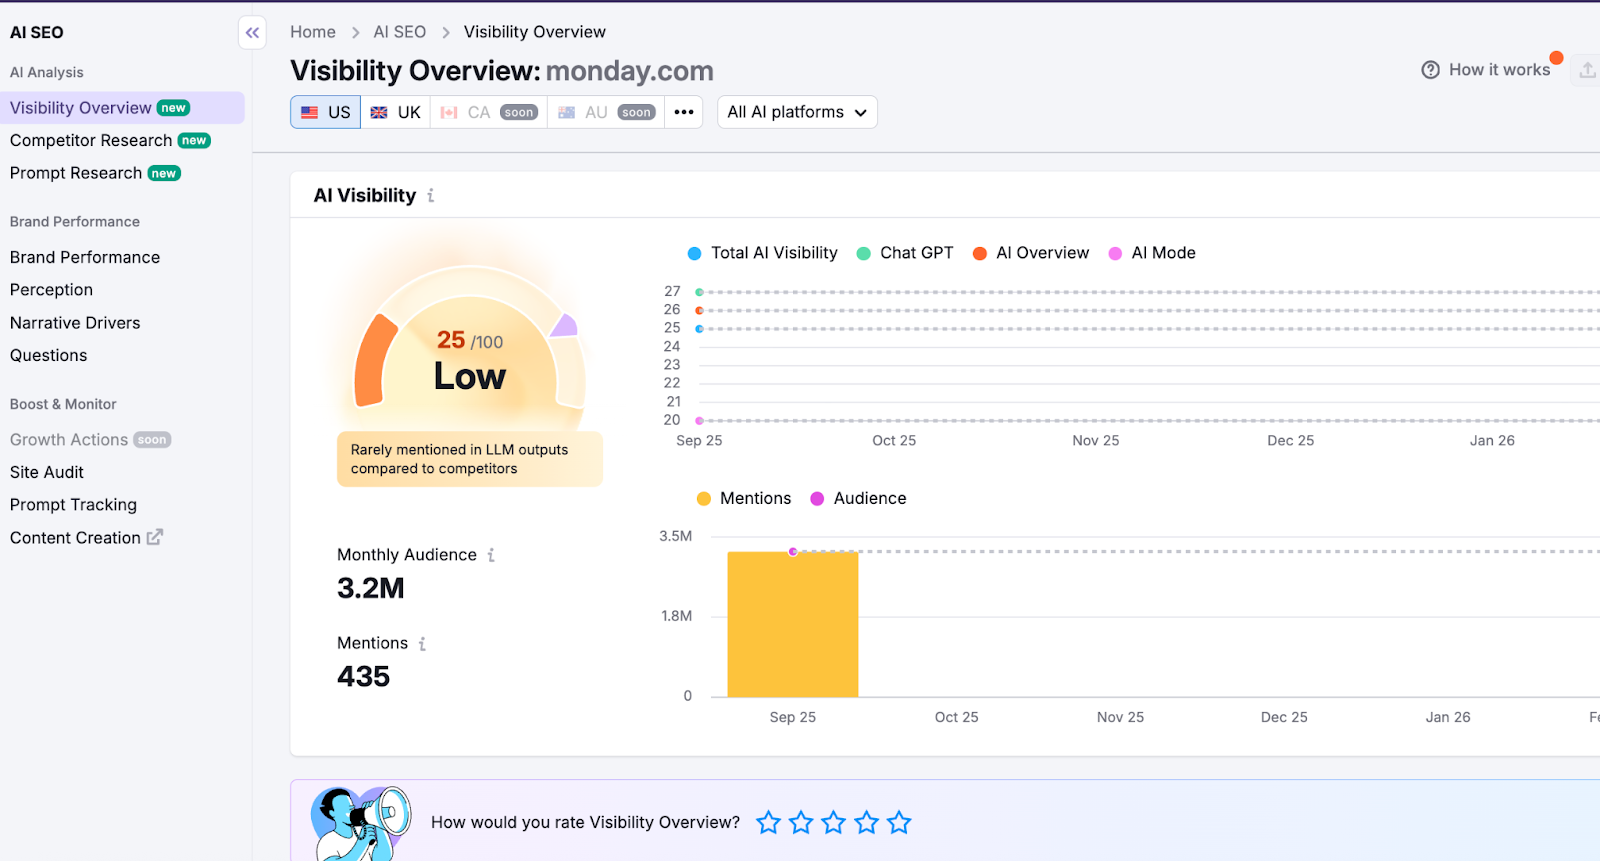
Task: Open more countries ellipsis menu
Action: coord(684,112)
